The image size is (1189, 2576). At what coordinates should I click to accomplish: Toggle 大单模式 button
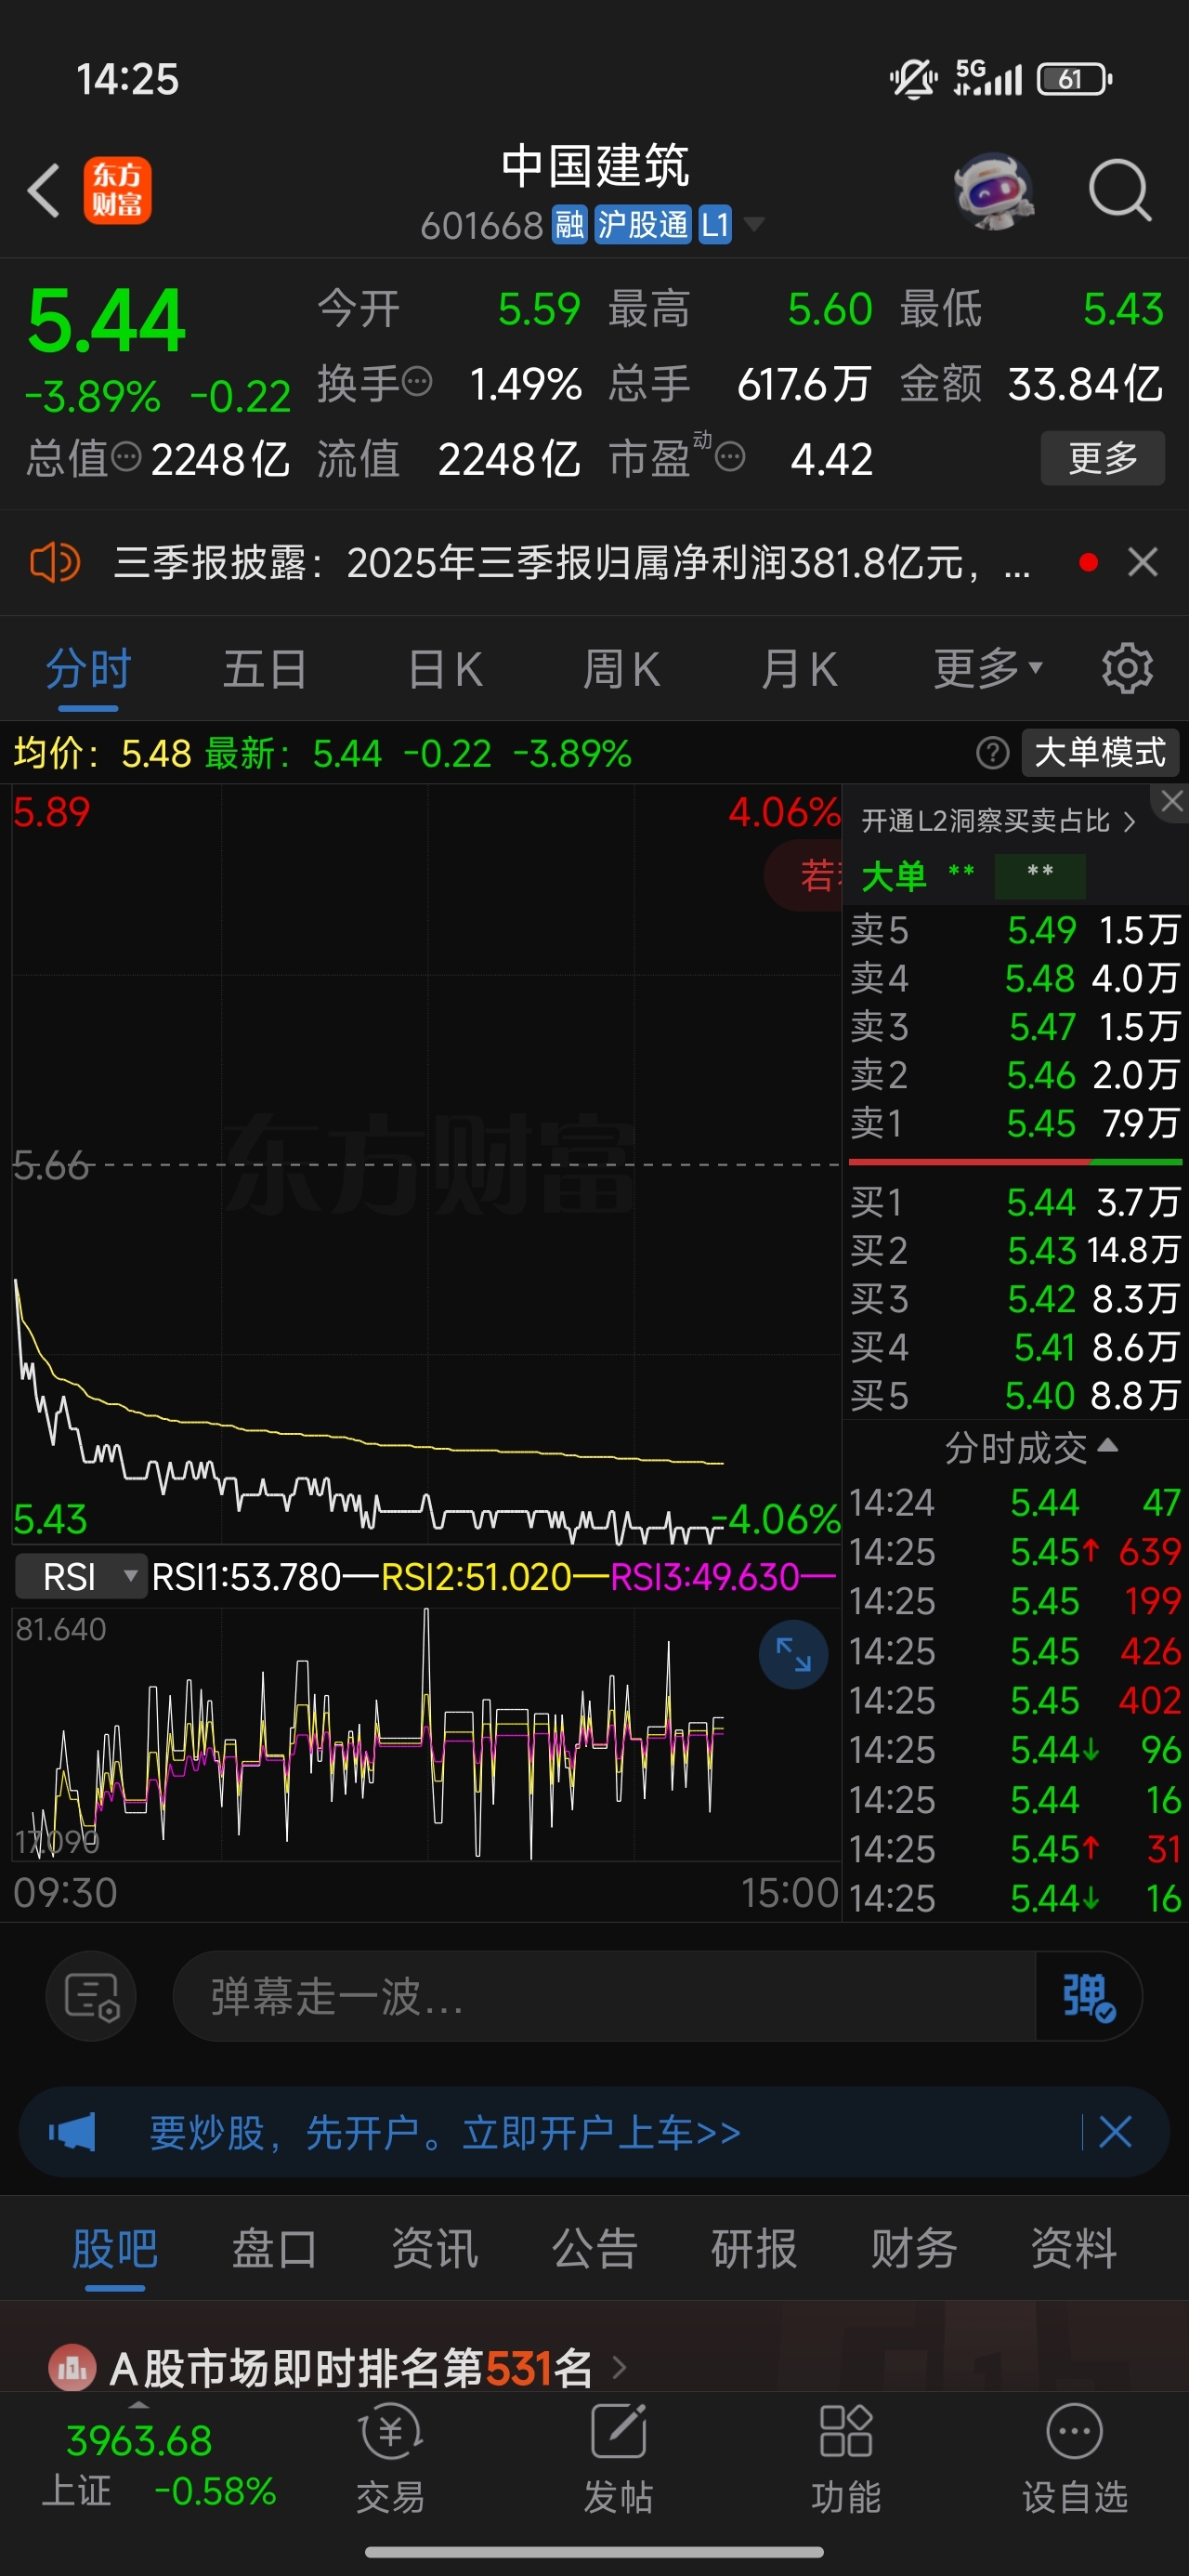(x=1100, y=752)
